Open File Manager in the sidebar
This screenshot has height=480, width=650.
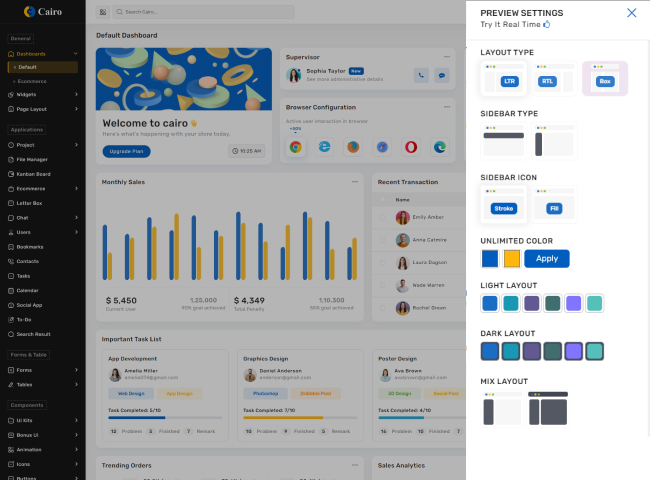[32, 159]
